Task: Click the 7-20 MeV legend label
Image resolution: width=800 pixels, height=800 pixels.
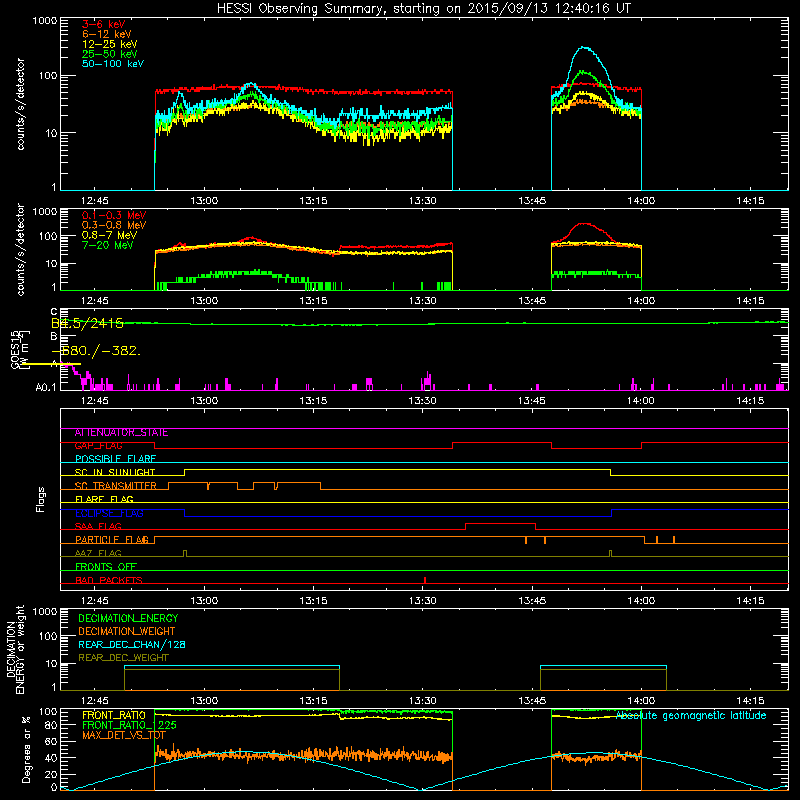Action: [107, 245]
